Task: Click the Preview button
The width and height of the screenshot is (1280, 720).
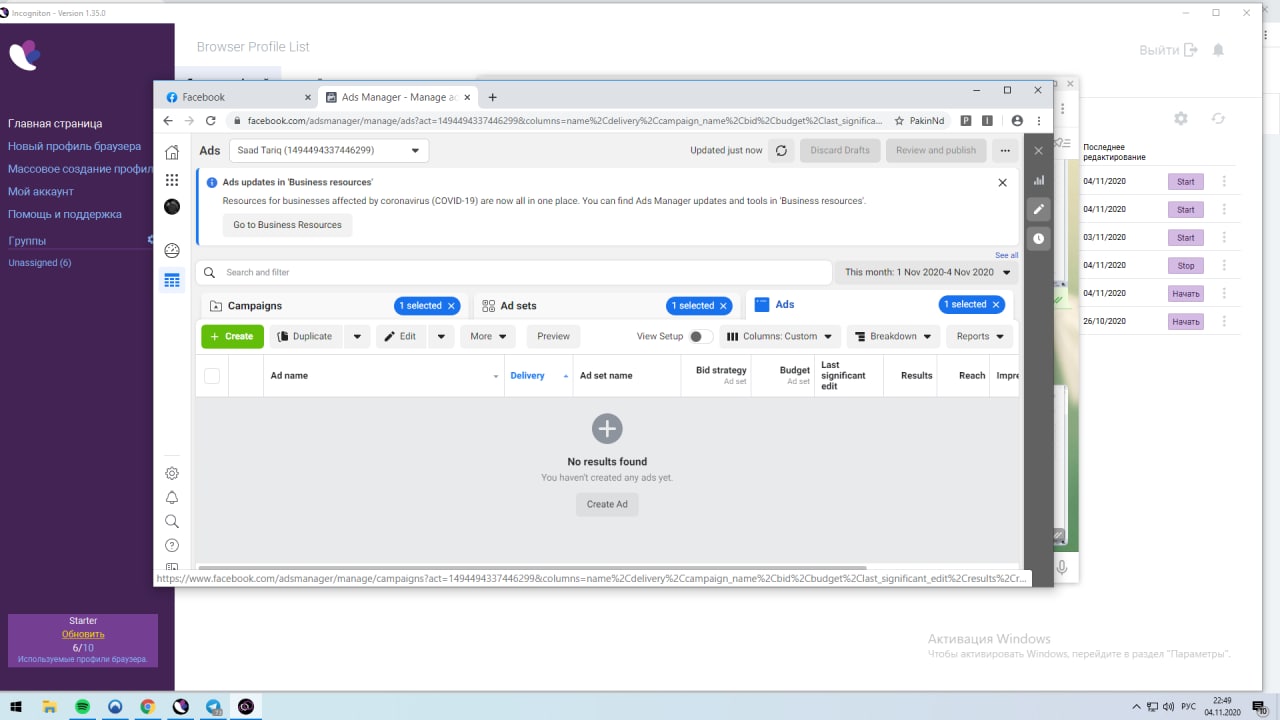Action: [x=553, y=336]
